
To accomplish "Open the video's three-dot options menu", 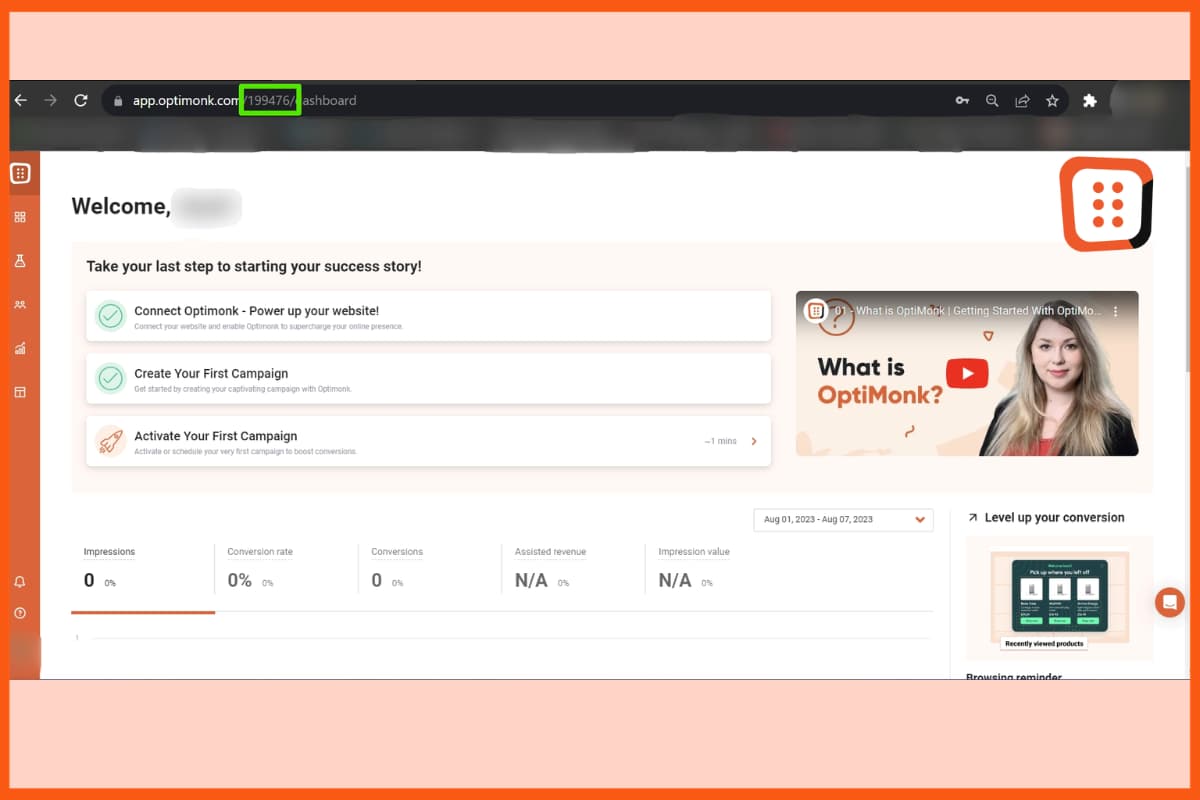I will (x=1117, y=311).
